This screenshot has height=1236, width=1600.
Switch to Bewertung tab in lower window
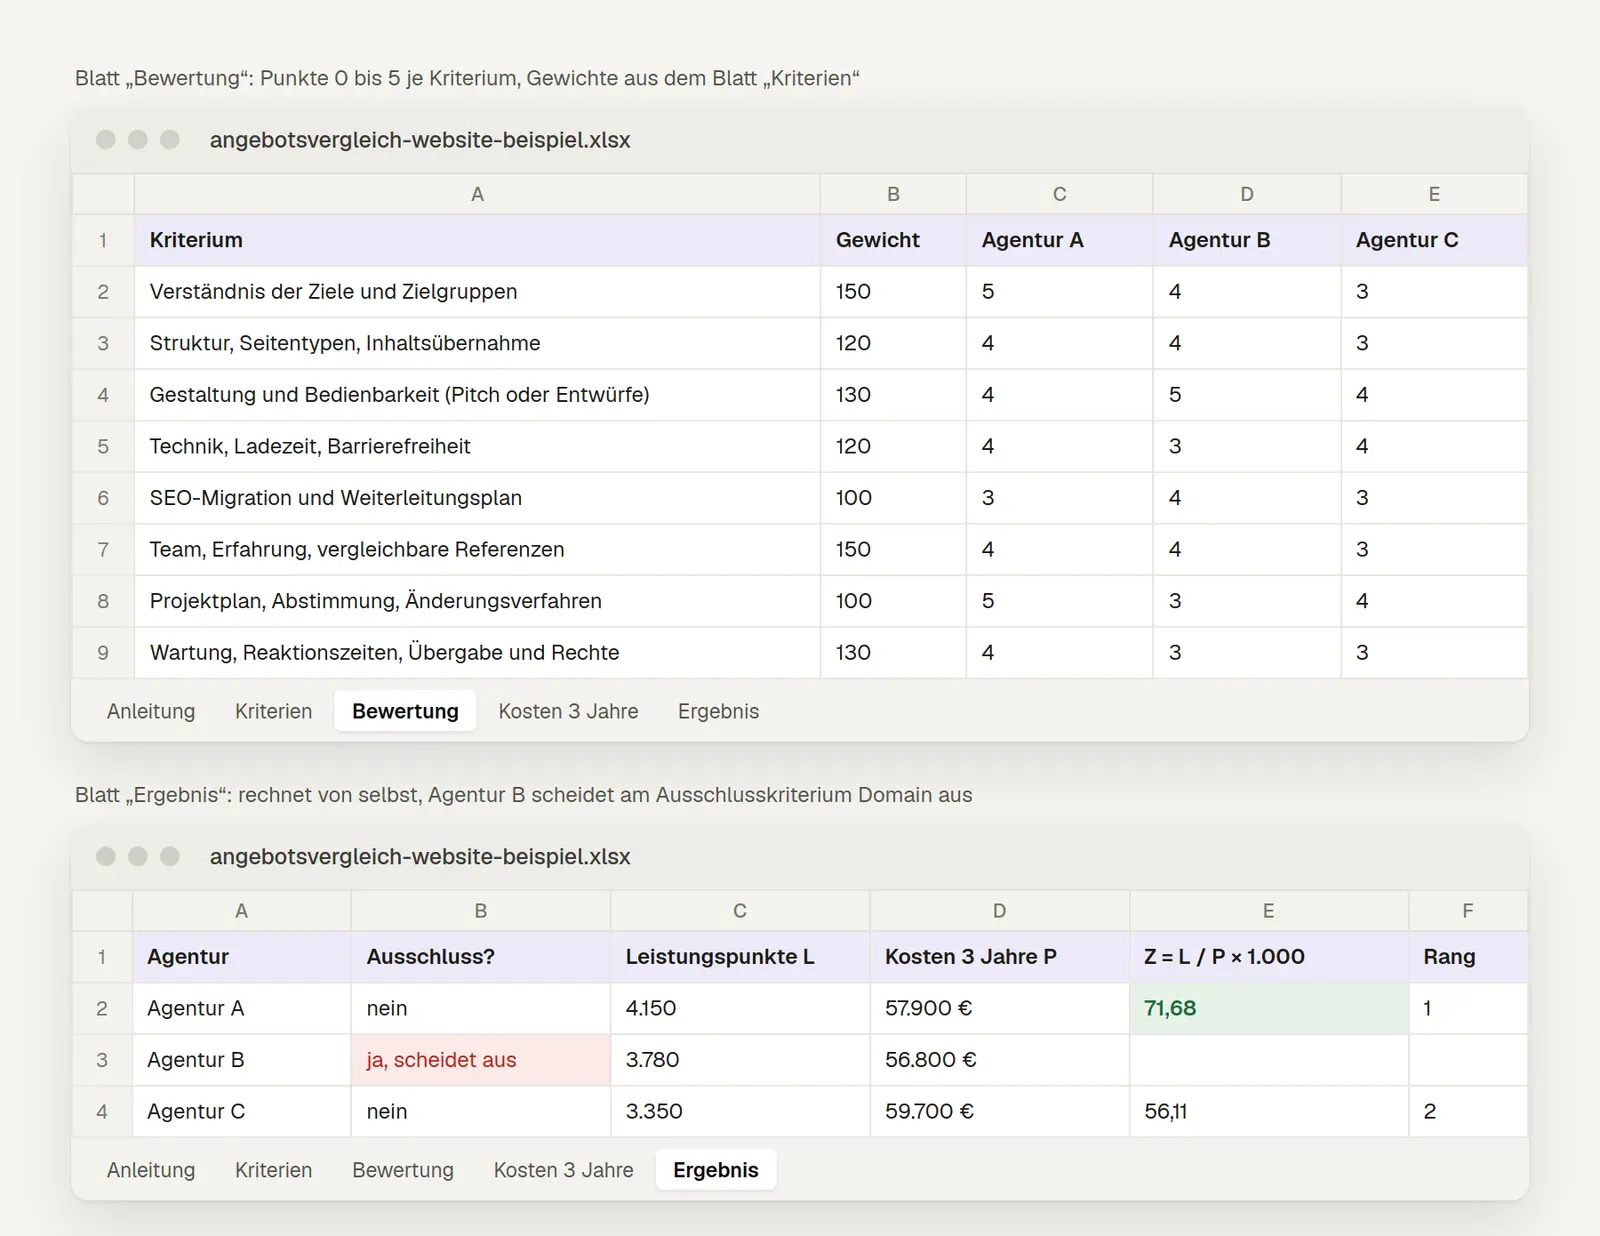(403, 1170)
